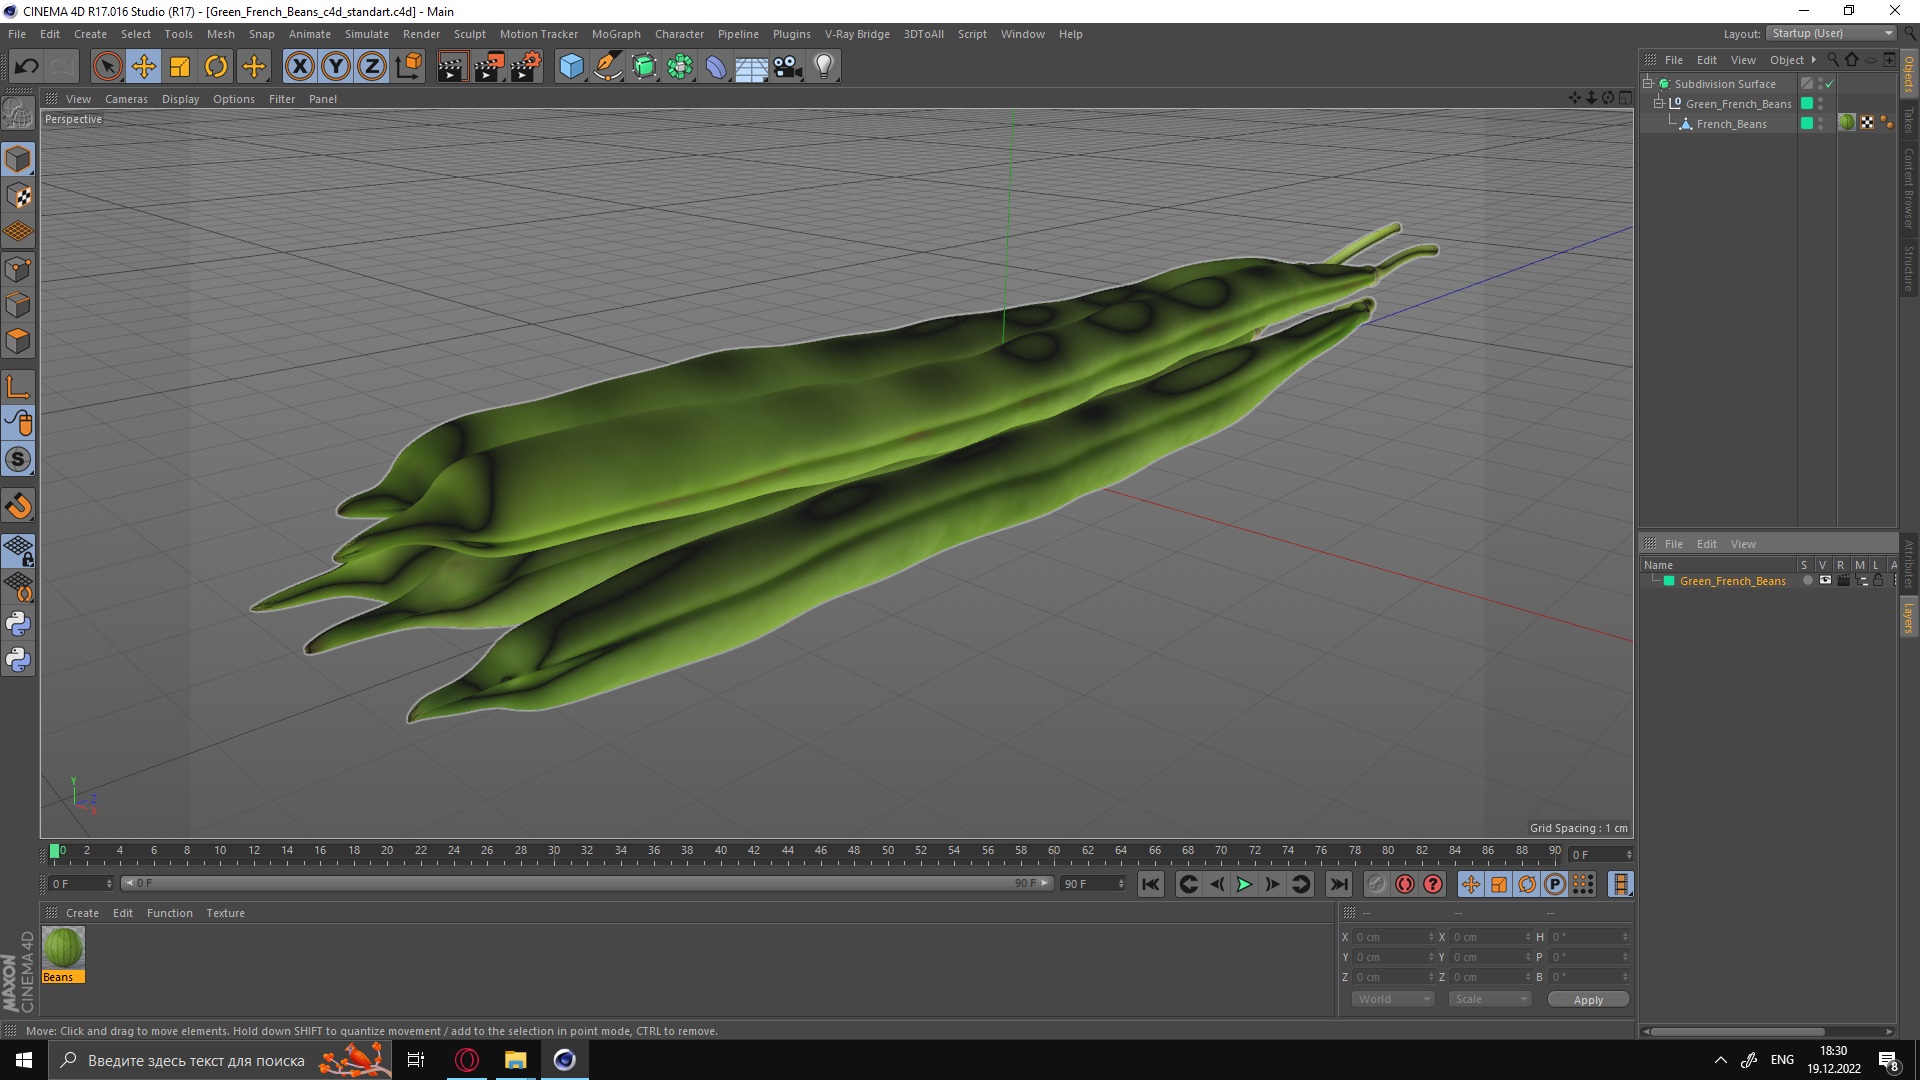
Task: Toggle Green_French_Beans layer solo dot
Action: coord(1807,581)
